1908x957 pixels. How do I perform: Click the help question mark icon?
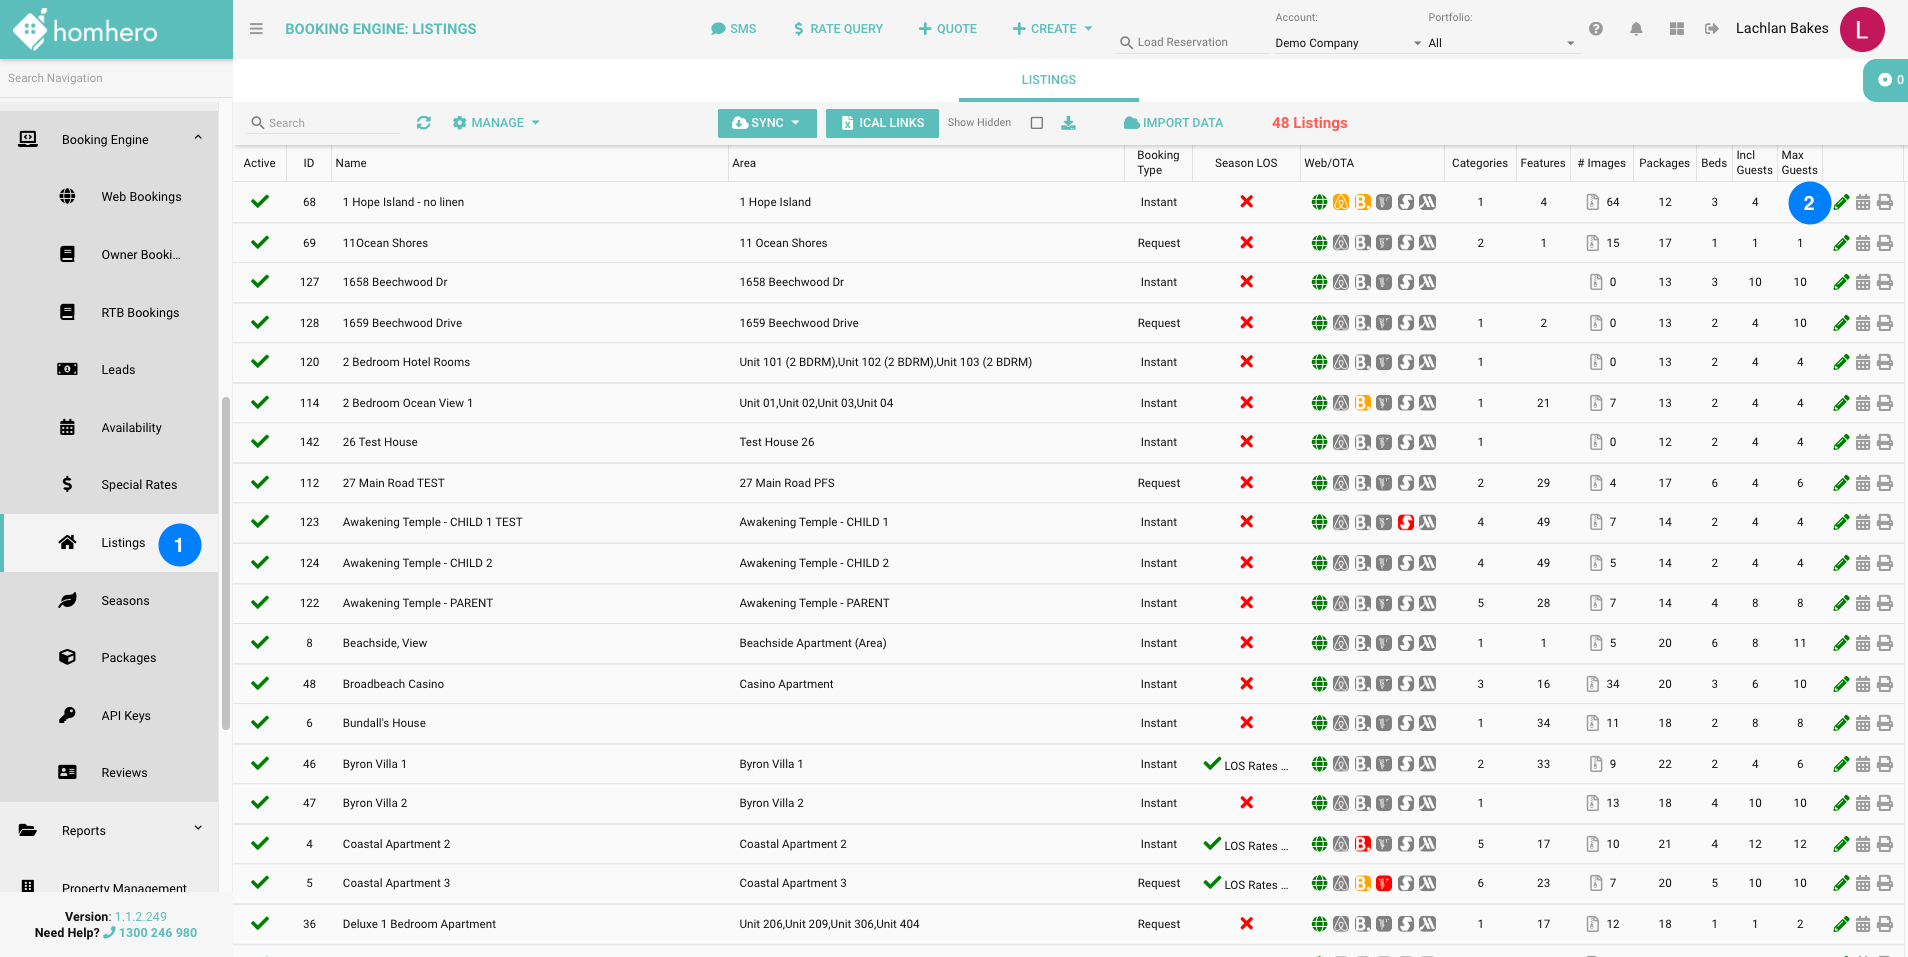point(1596,29)
